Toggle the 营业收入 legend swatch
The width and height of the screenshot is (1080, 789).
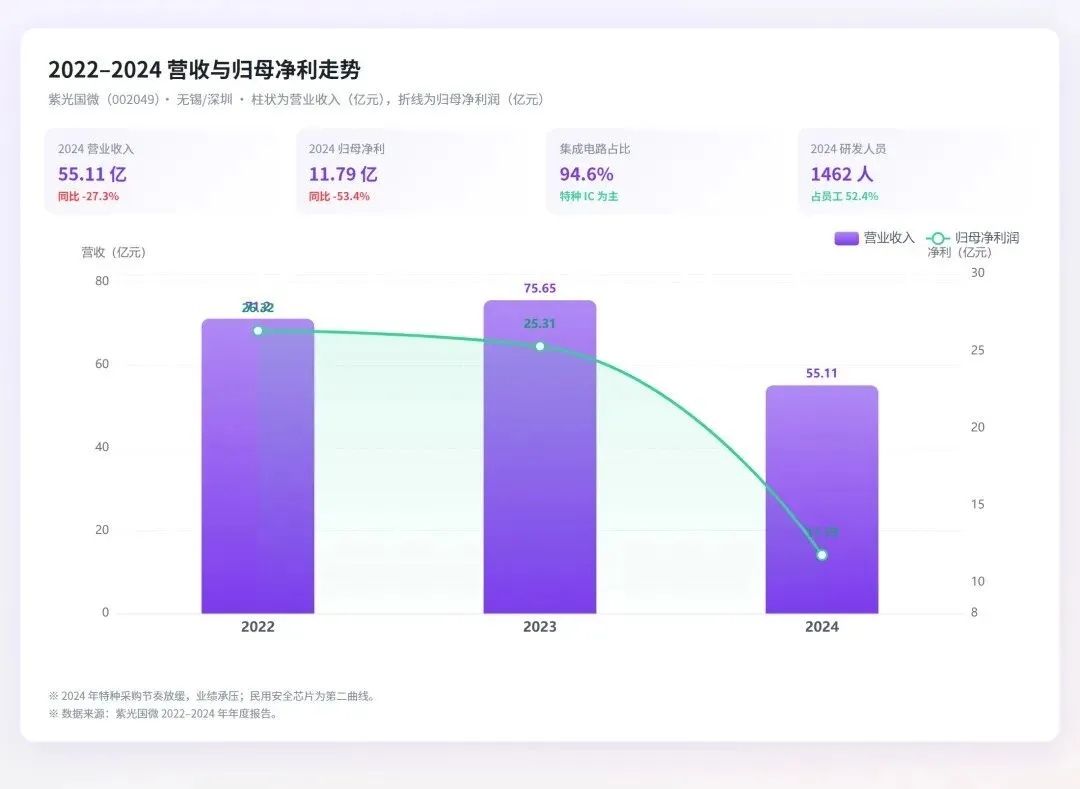(846, 238)
